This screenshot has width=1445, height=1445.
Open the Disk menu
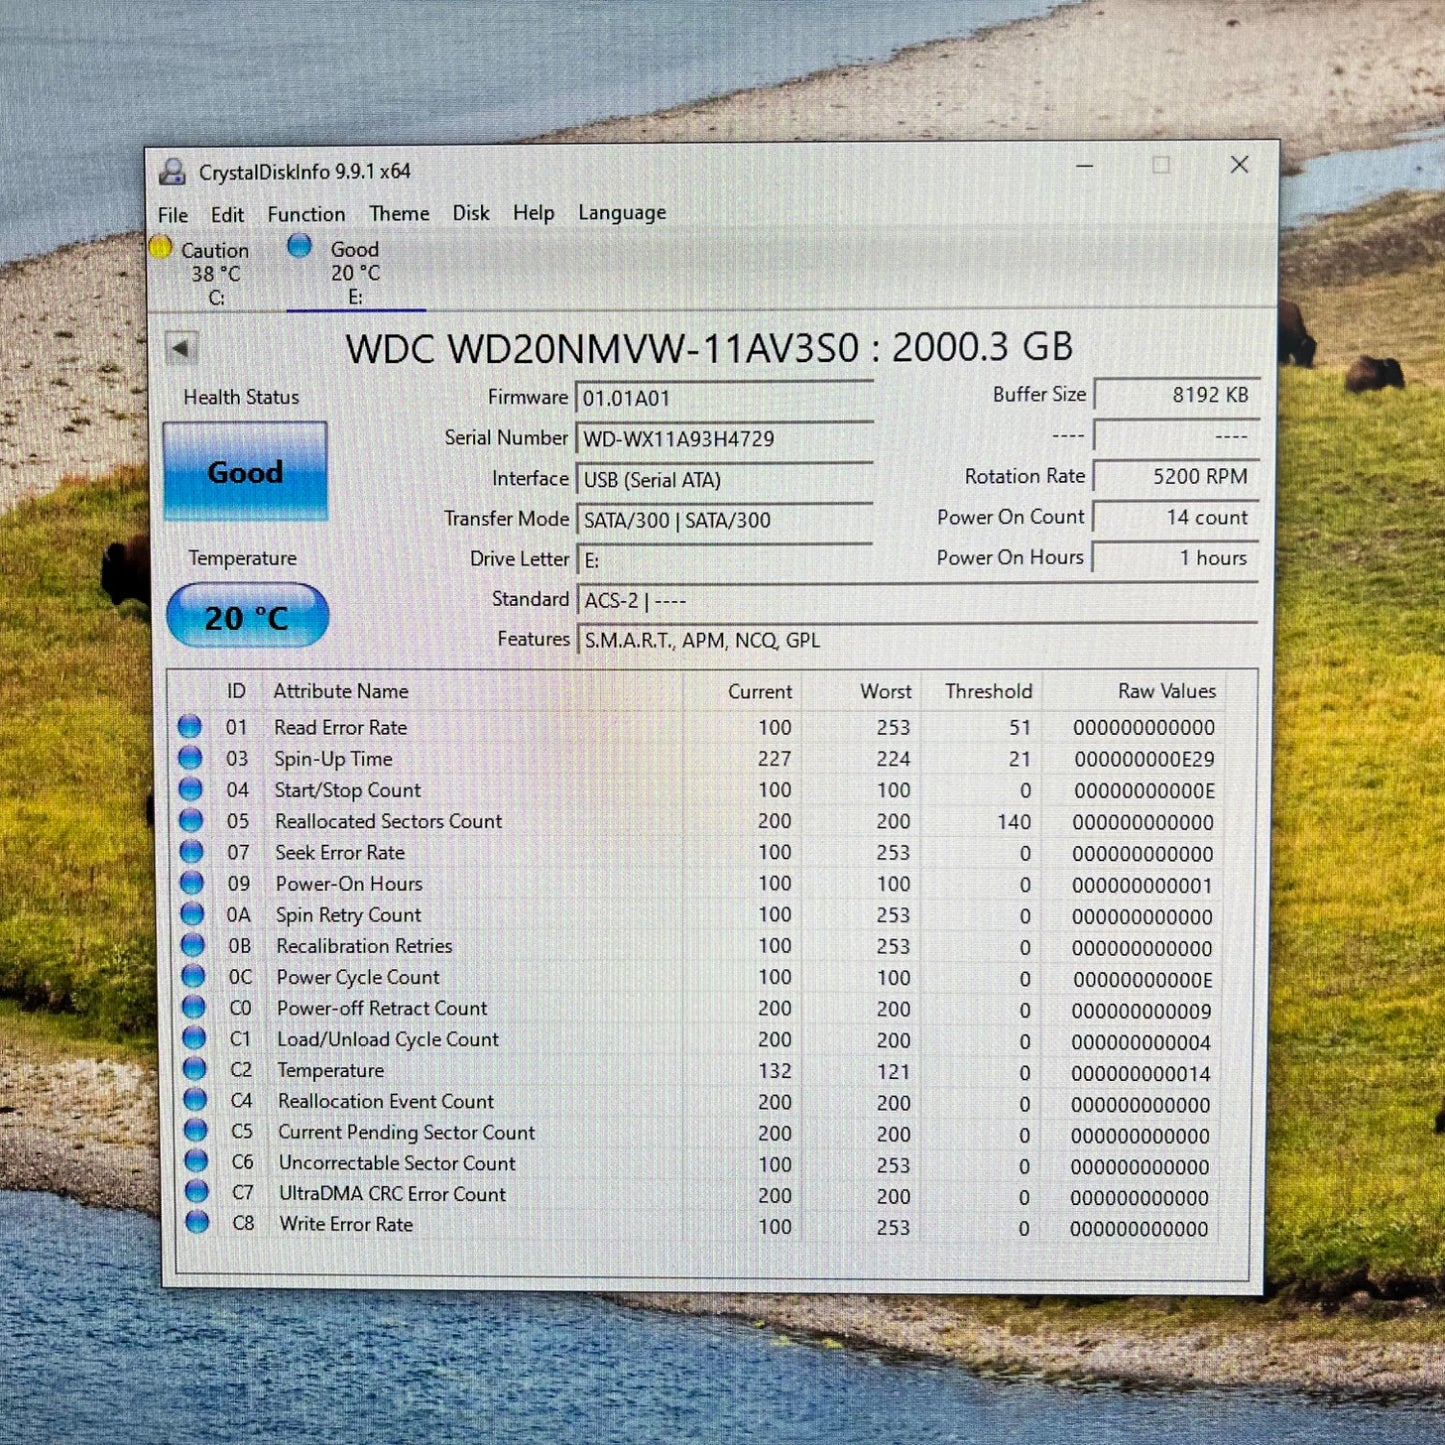[471, 213]
